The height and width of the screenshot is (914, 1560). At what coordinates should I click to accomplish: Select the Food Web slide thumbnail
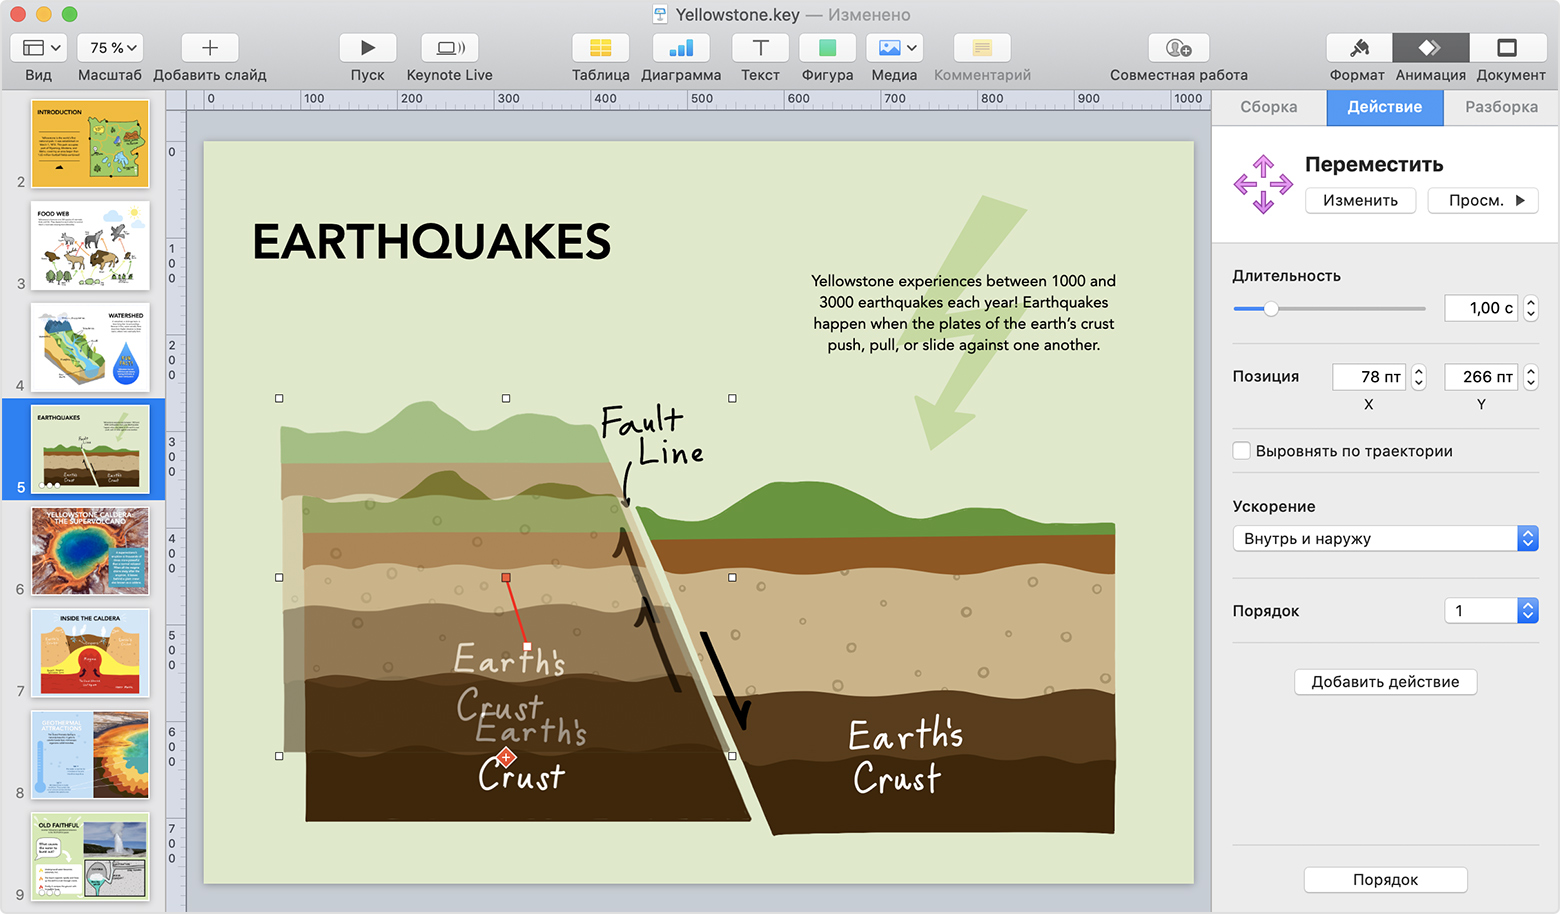click(90, 245)
